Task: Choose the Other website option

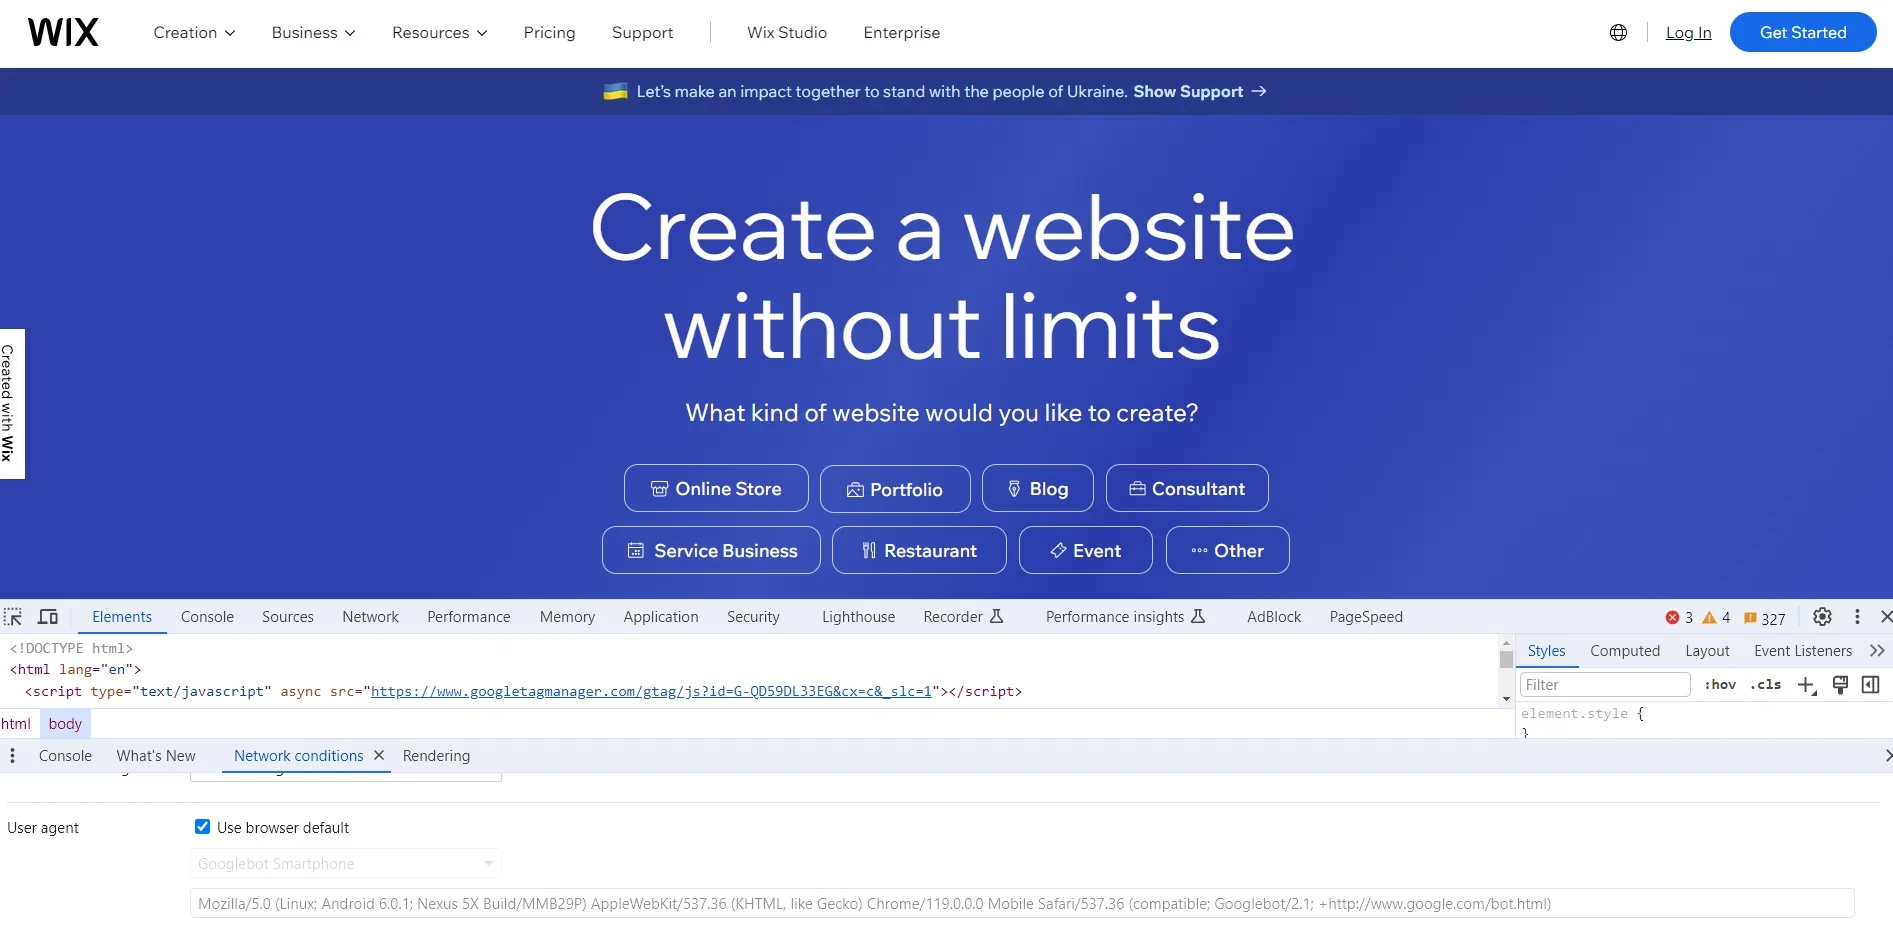Action: pyautogui.click(x=1227, y=550)
